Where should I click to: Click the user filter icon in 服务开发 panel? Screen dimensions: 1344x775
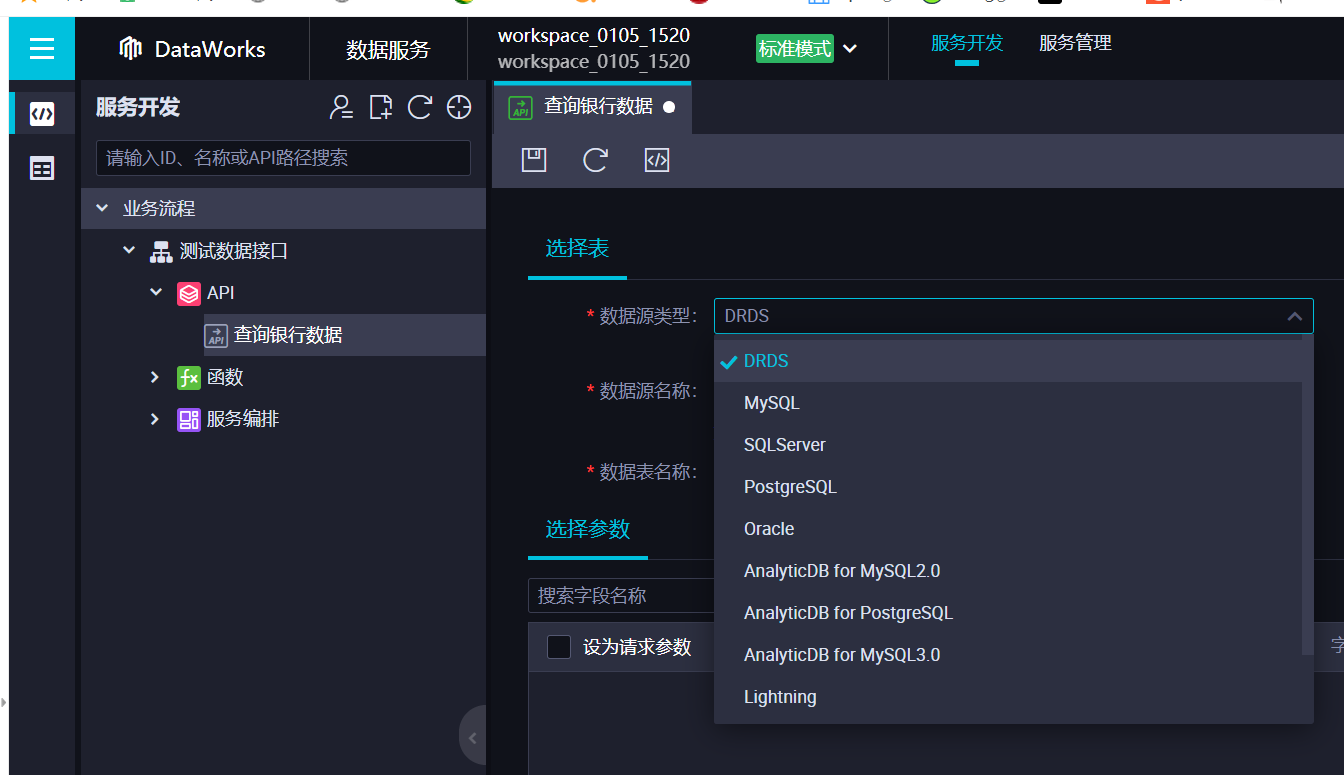pyautogui.click(x=342, y=107)
